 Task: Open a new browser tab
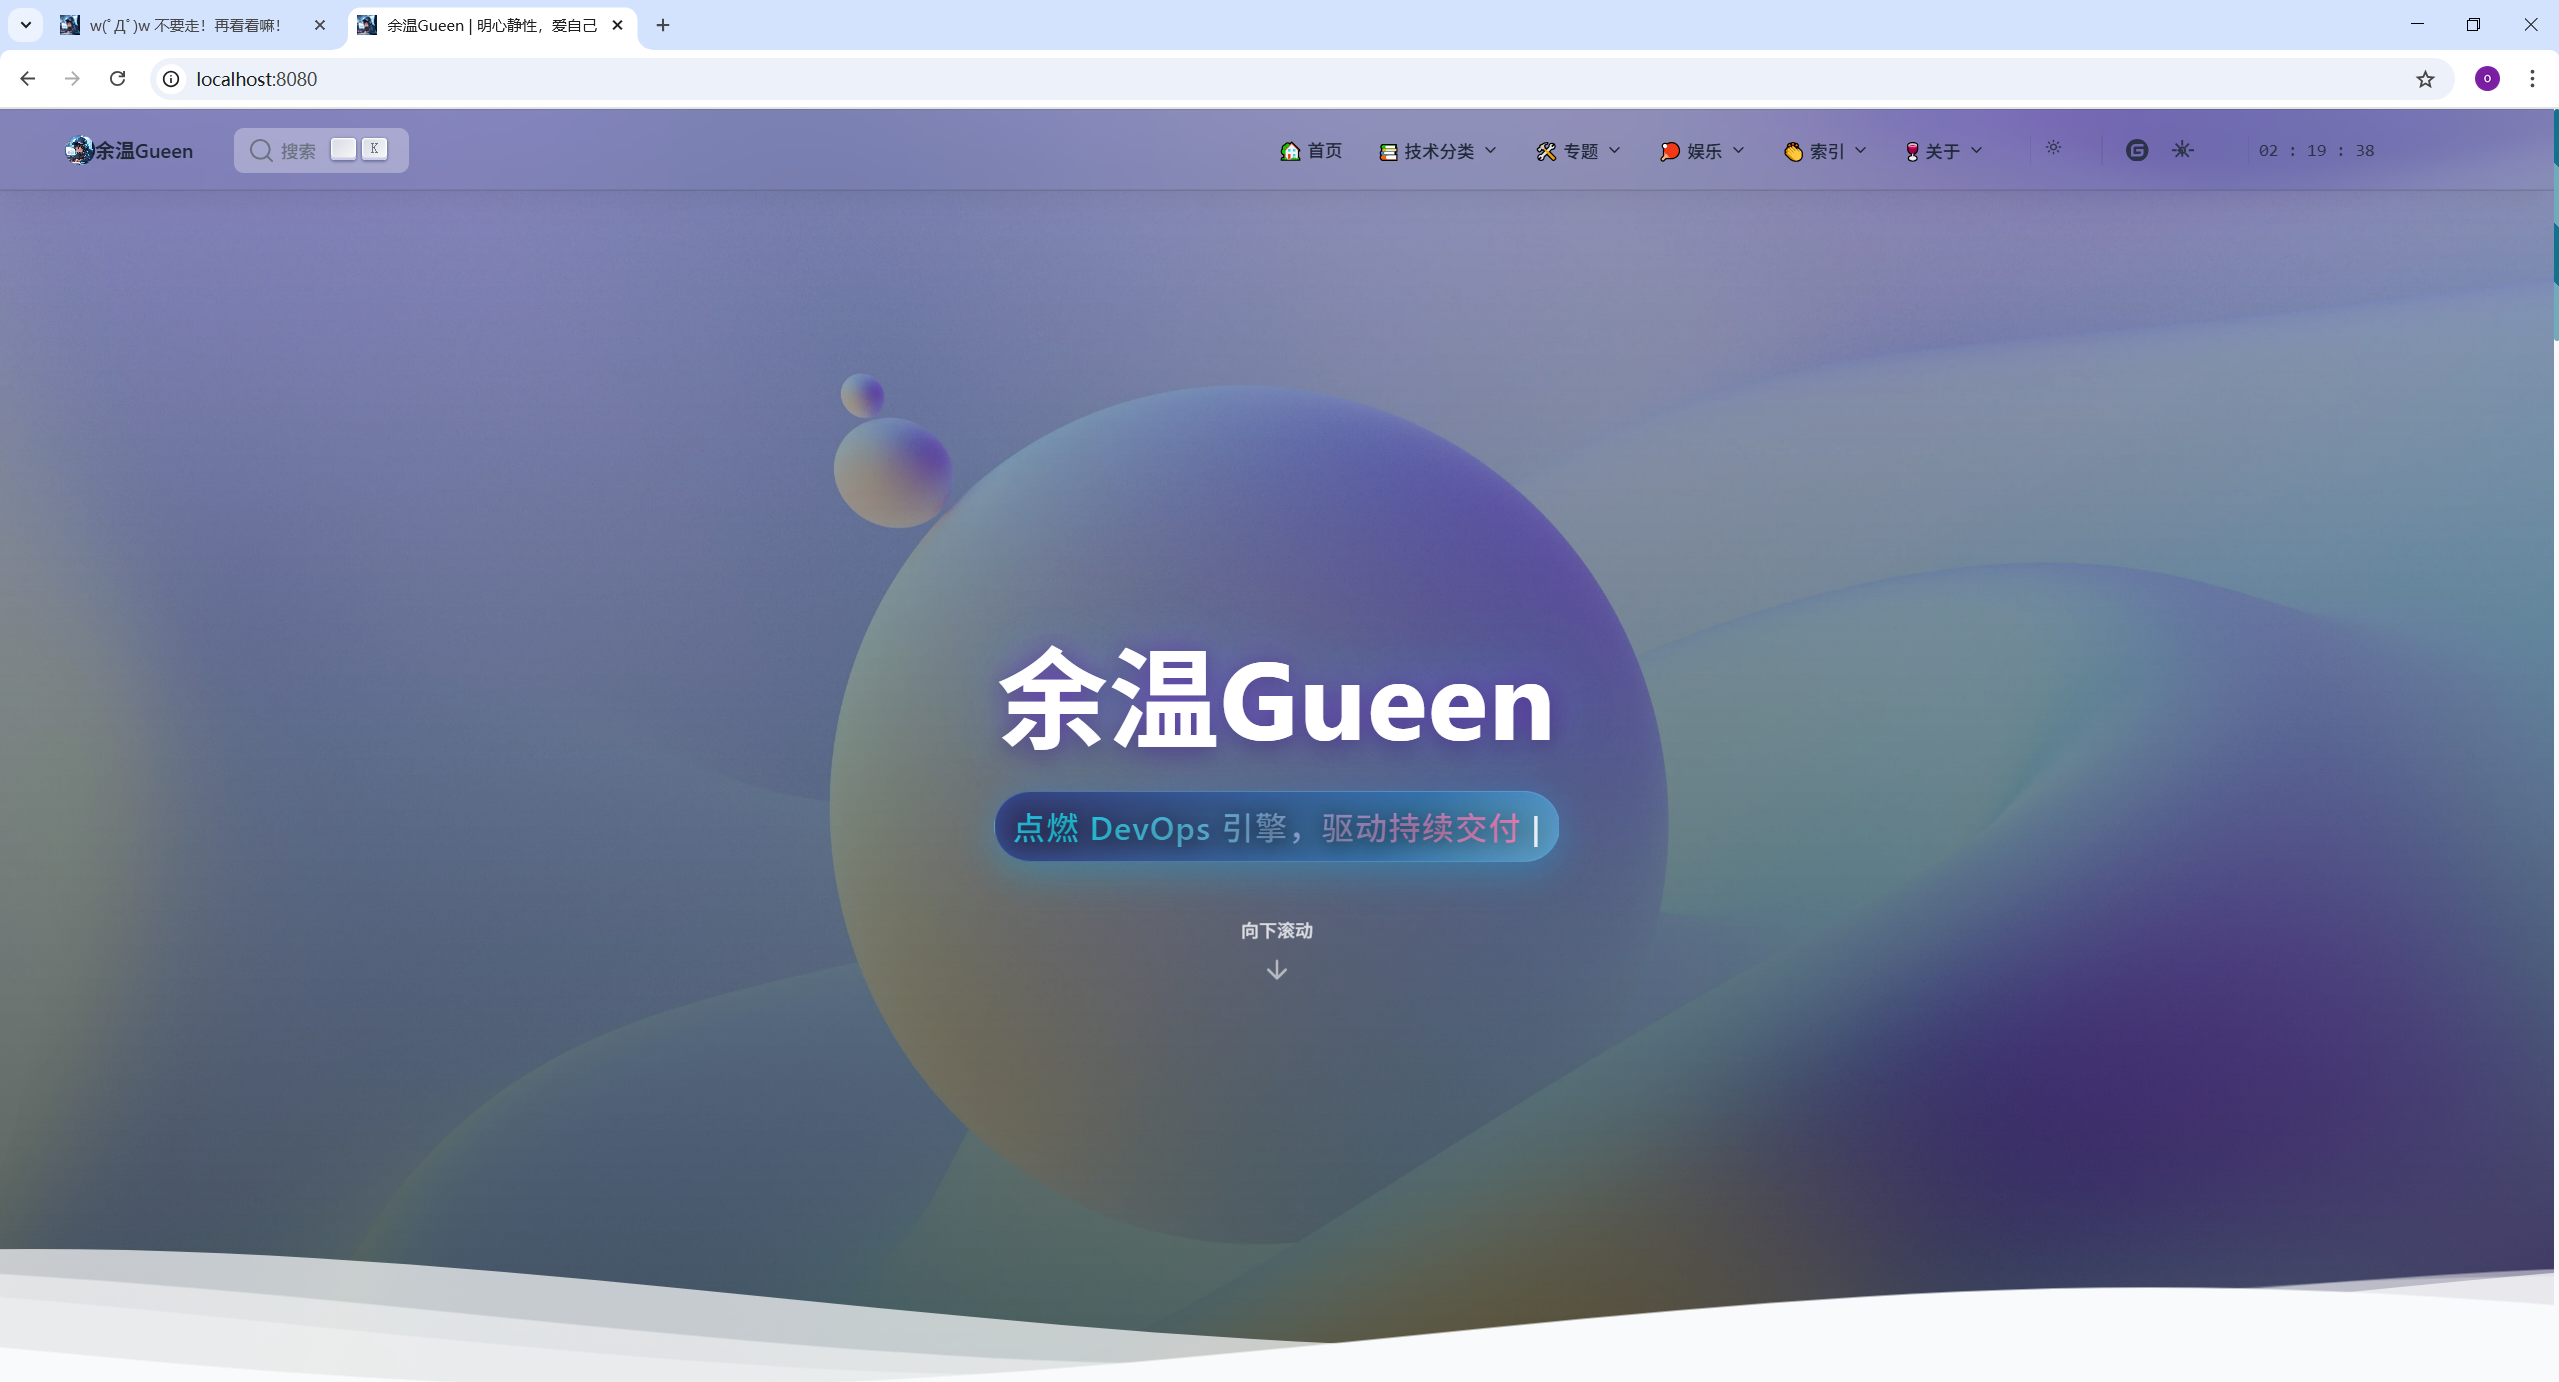[x=663, y=25]
